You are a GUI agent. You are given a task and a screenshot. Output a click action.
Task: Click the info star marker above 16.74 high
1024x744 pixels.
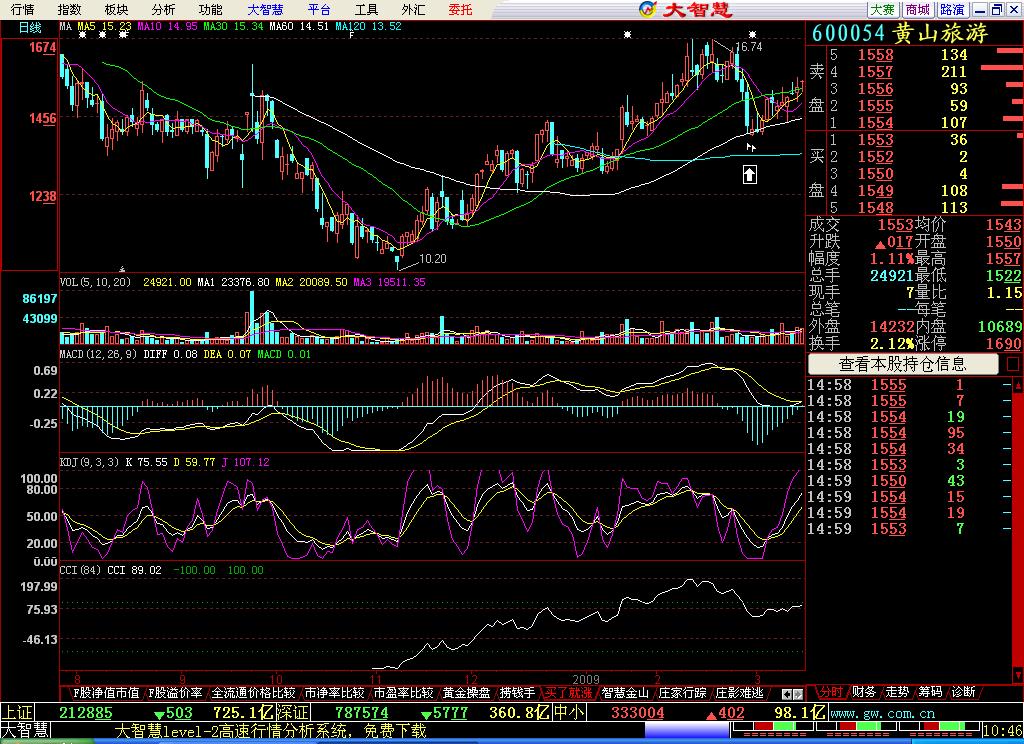(x=752, y=34)
